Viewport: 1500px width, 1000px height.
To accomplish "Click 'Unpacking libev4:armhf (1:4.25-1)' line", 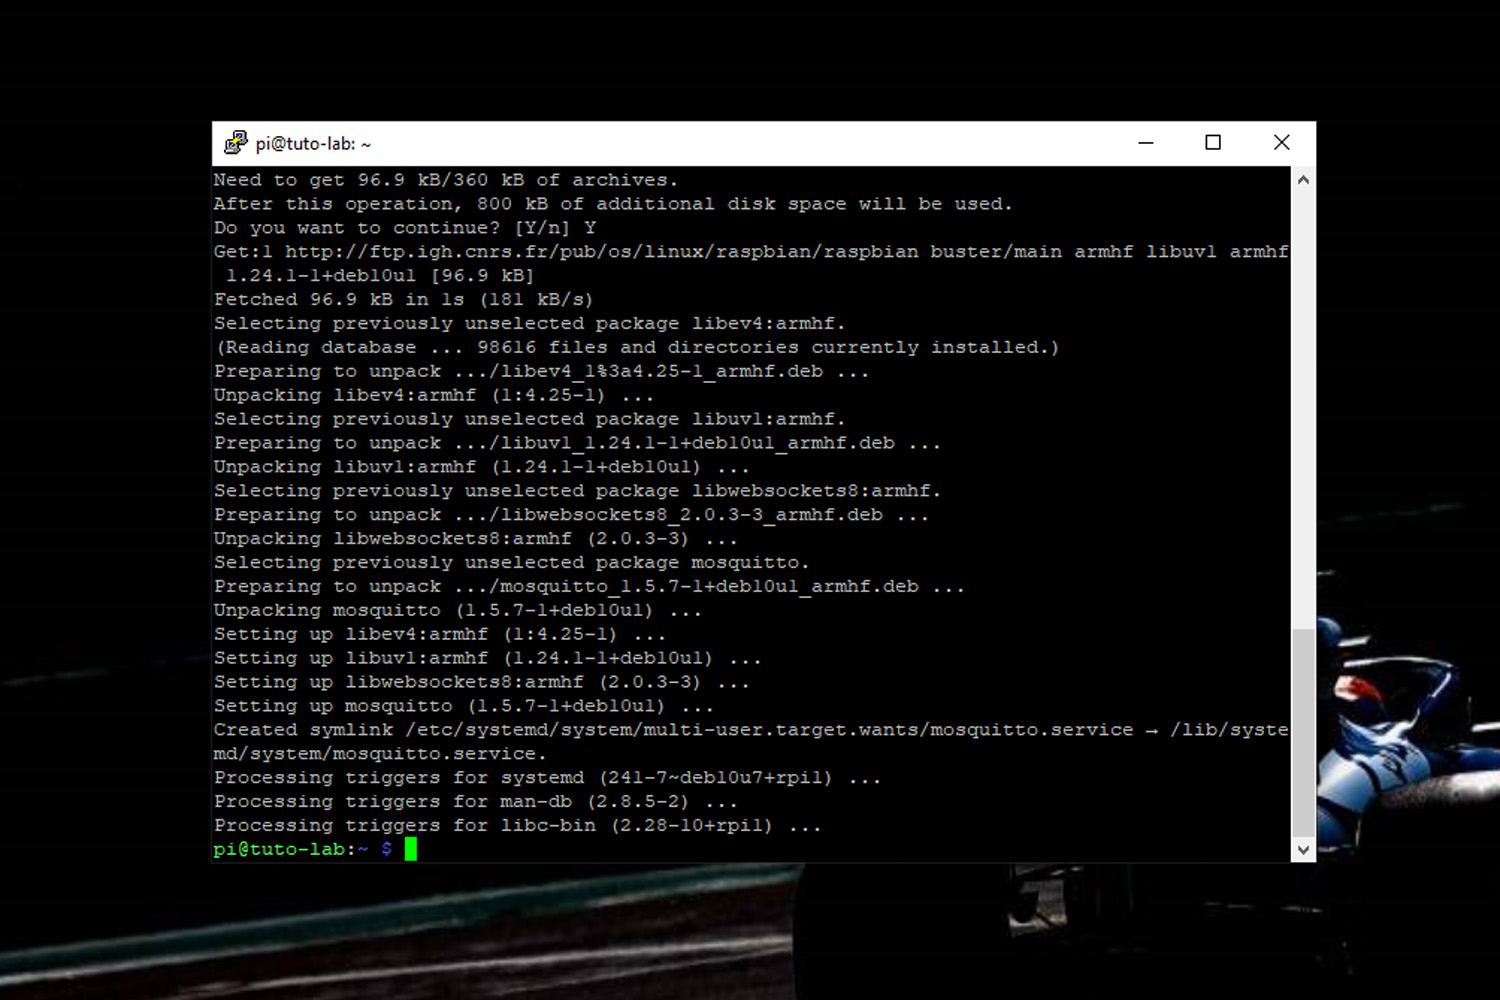I will click(433, 395).
